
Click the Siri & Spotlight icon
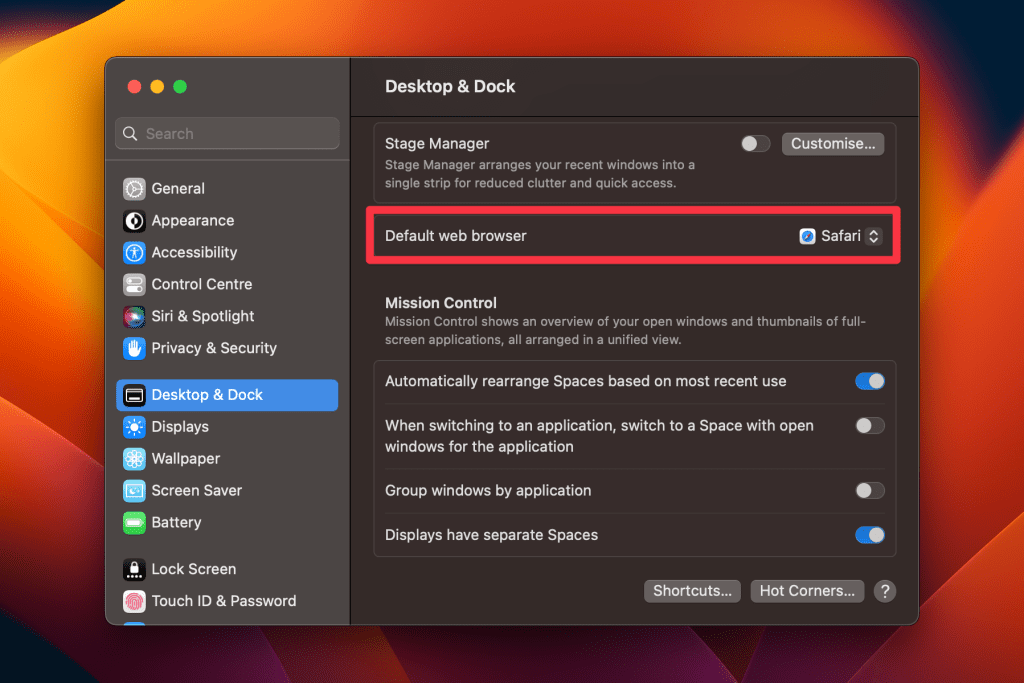[134, 317]
